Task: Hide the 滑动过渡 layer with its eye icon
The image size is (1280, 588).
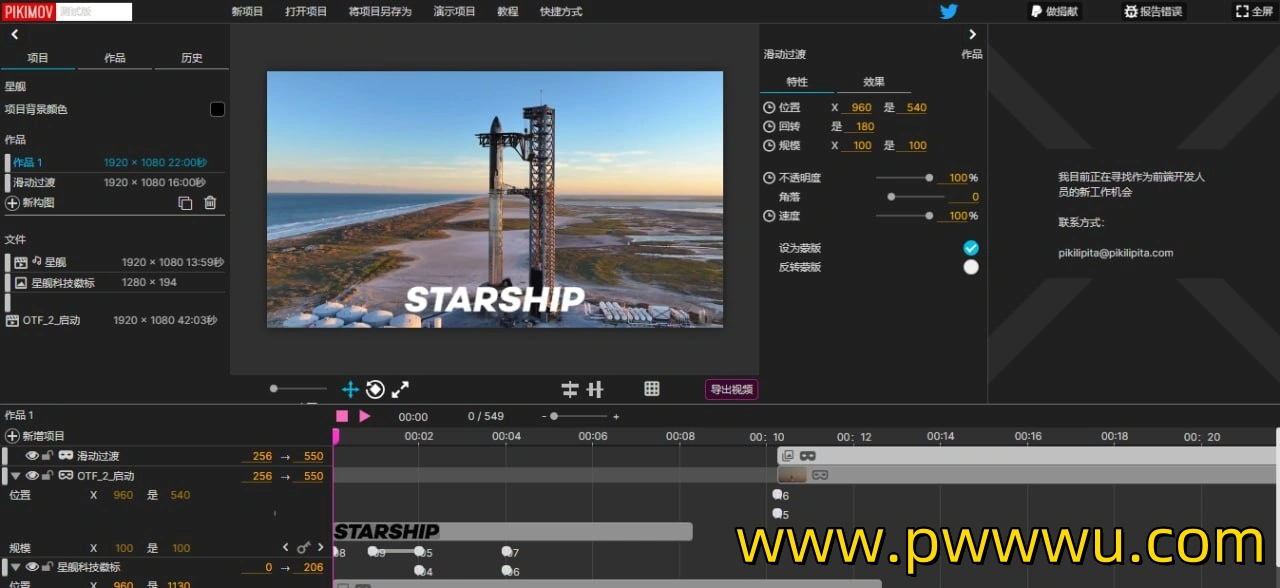Action: [32, 456]
